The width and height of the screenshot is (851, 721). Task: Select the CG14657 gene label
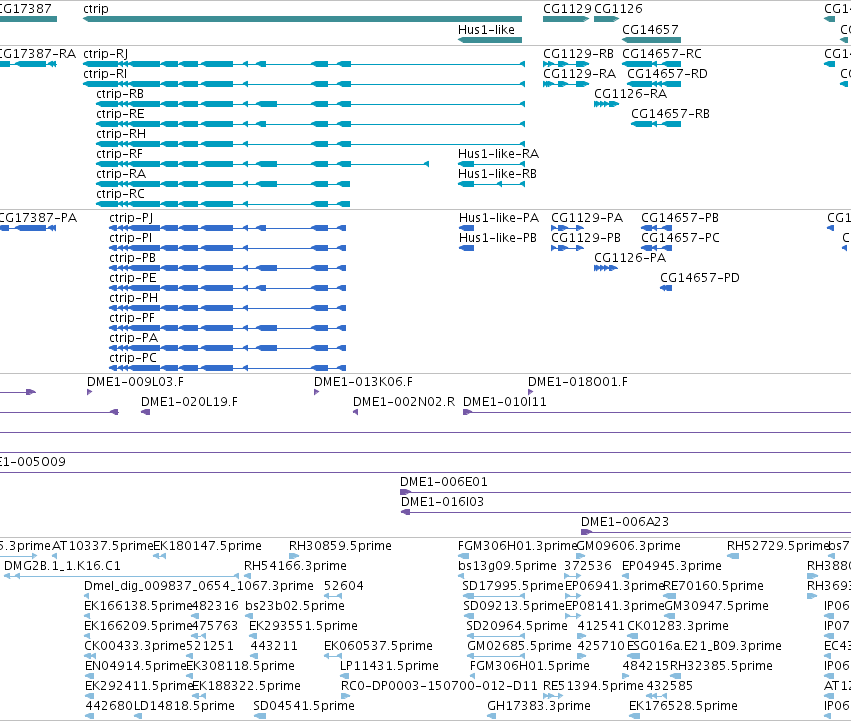point(650,30)
